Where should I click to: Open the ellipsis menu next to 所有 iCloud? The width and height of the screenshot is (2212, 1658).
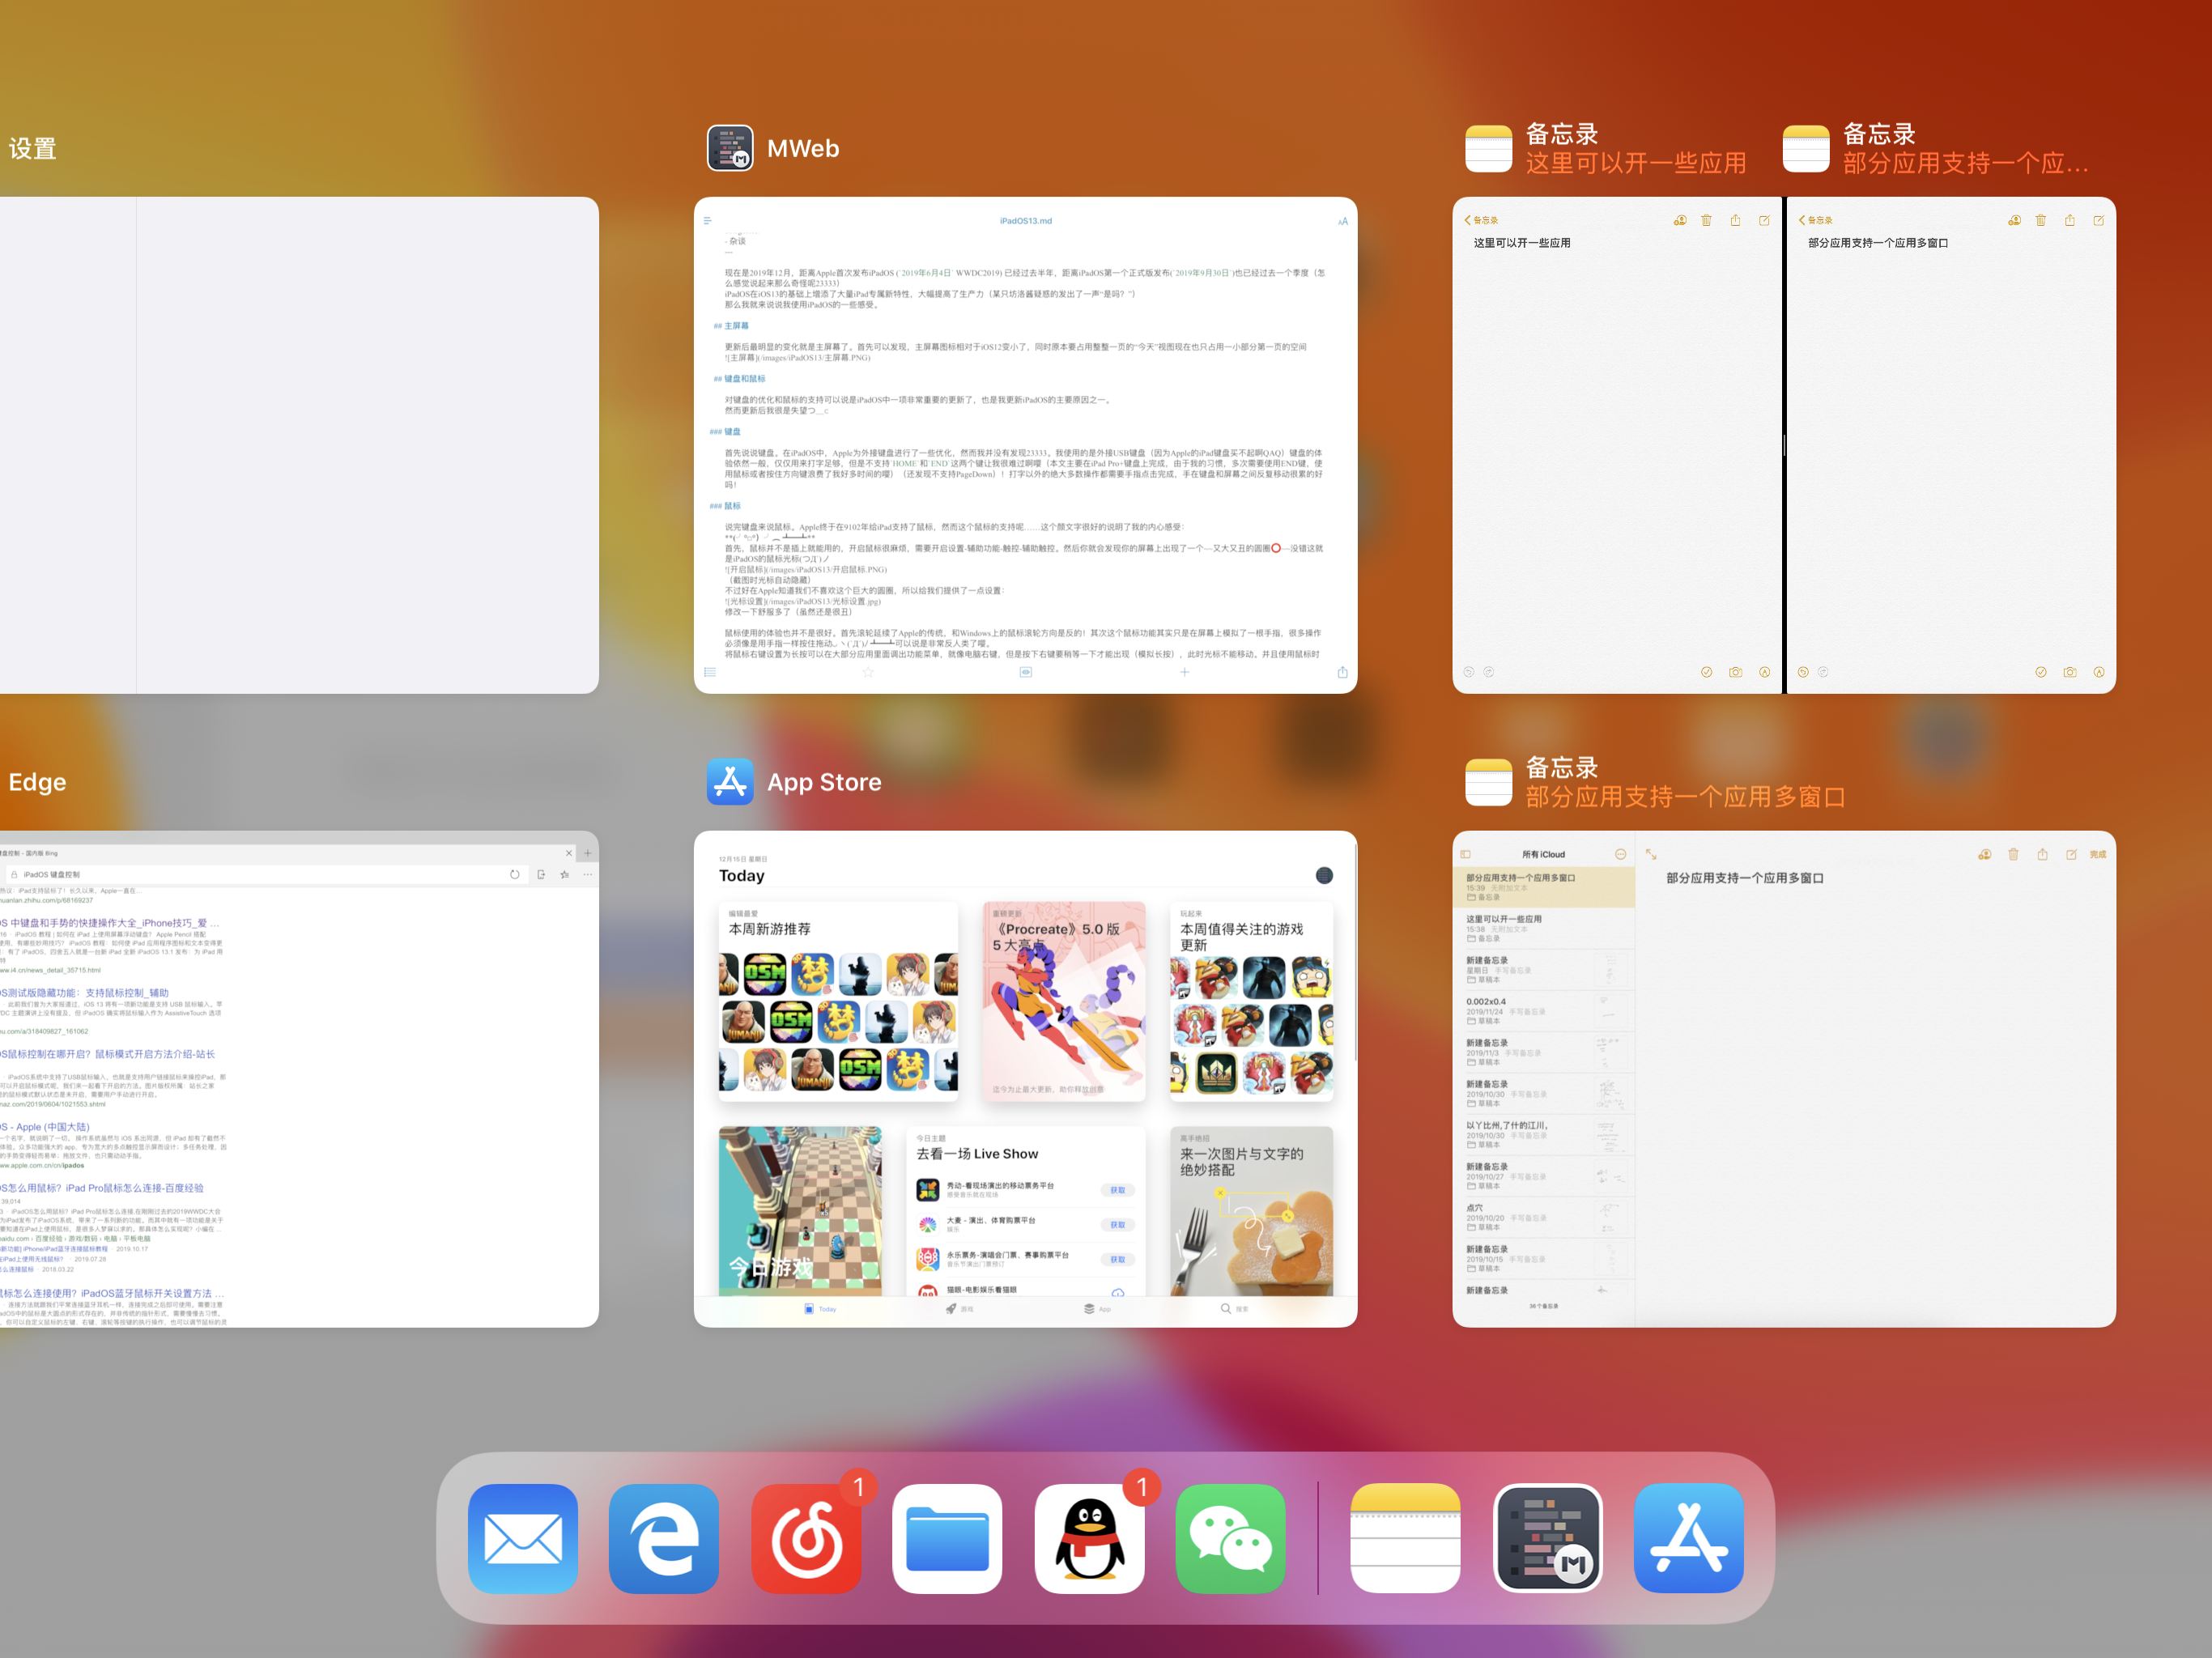tap(1620, 854)
